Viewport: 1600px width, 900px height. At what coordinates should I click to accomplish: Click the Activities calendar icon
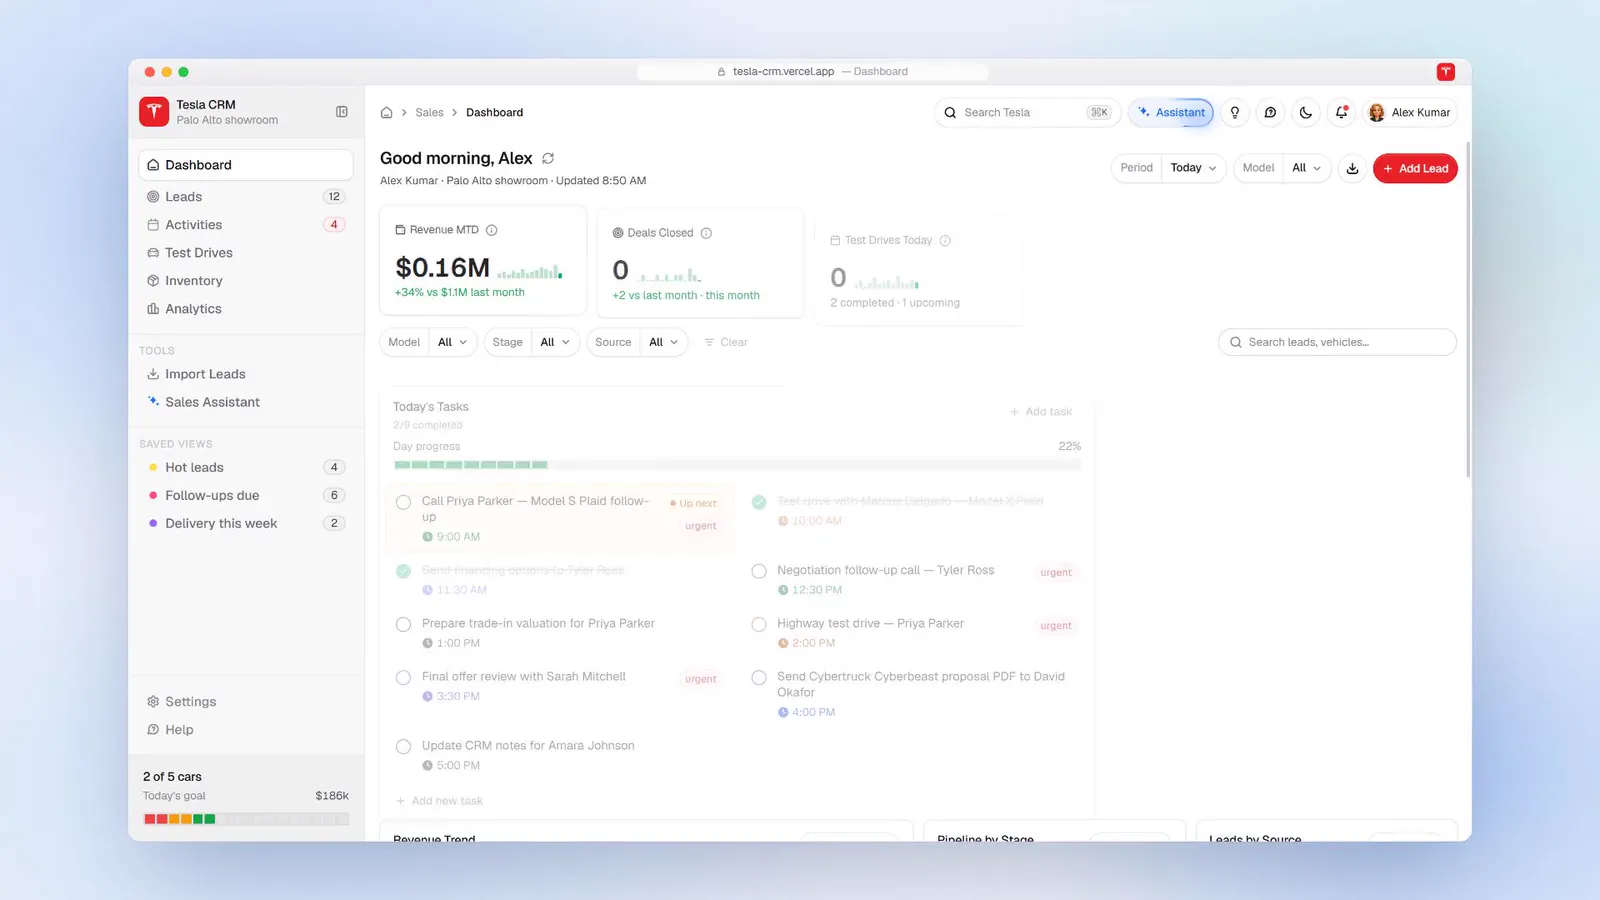tap(153, 225)
